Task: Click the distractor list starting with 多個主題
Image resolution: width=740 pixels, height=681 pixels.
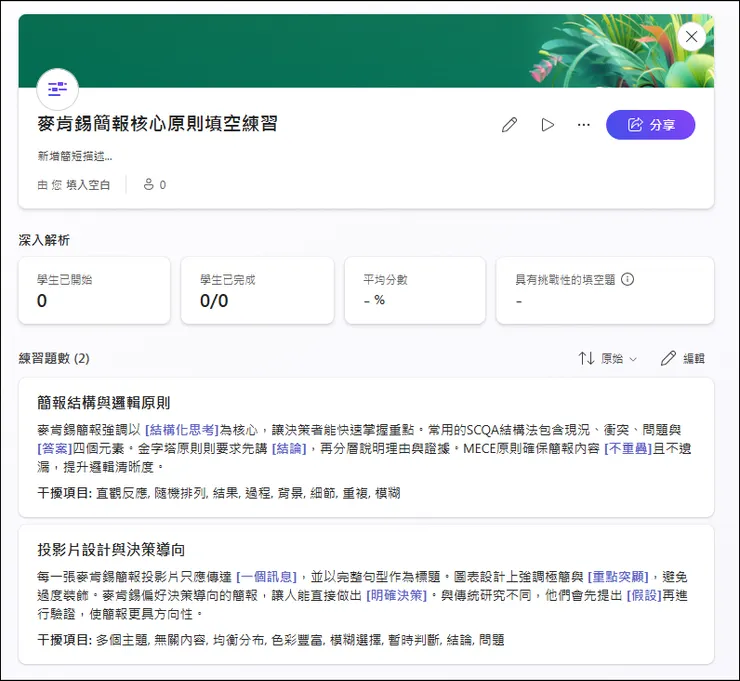Action: click(300, 640)
